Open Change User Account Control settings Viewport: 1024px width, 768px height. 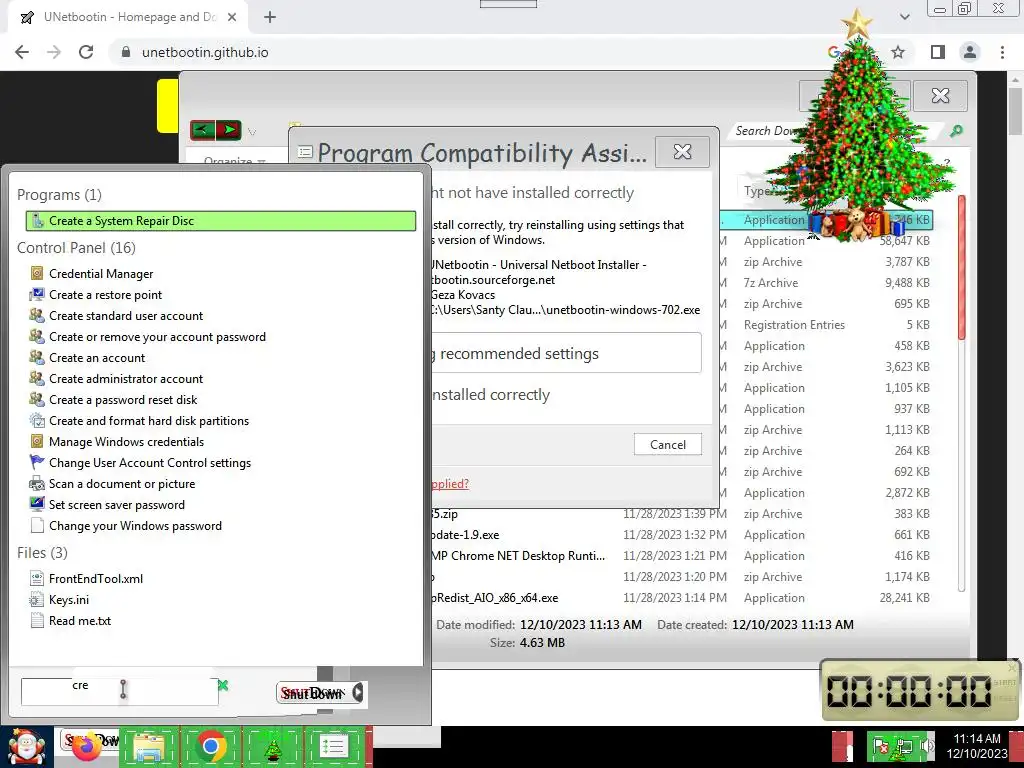150,463
